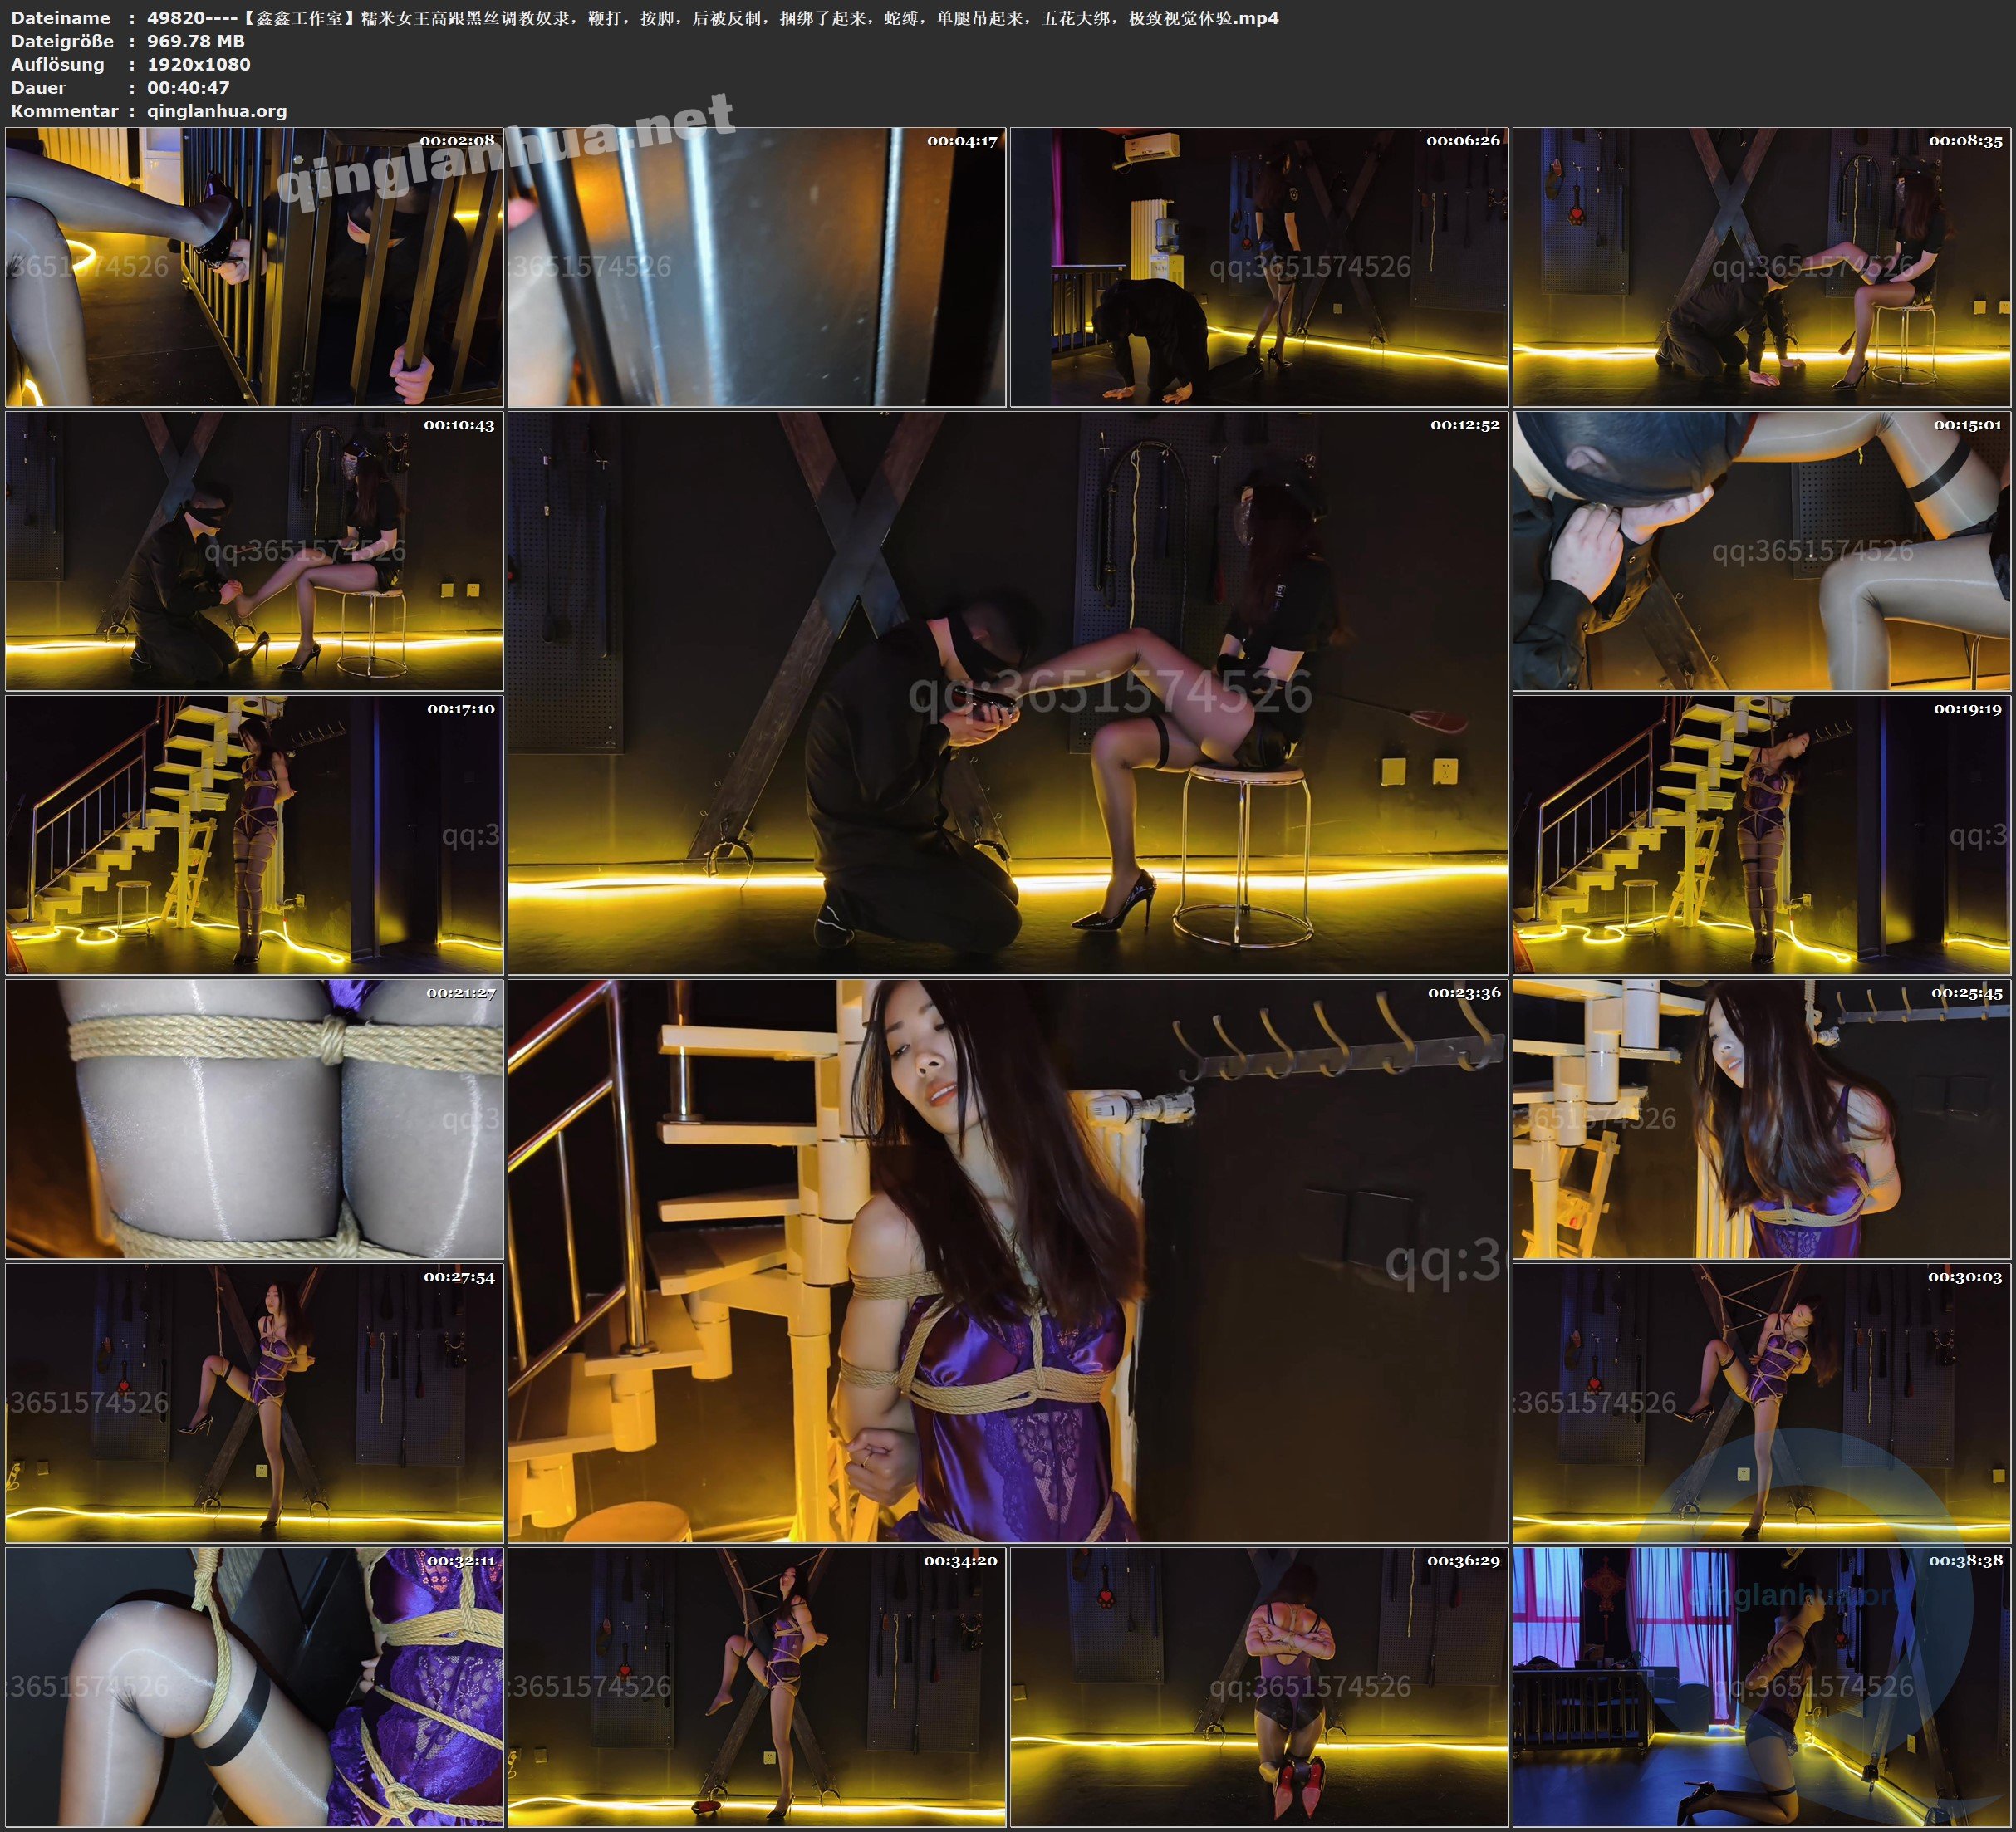Select the frame marked 00:17:10
Screen dimensions: 2016x1832
tap(254, 835)
